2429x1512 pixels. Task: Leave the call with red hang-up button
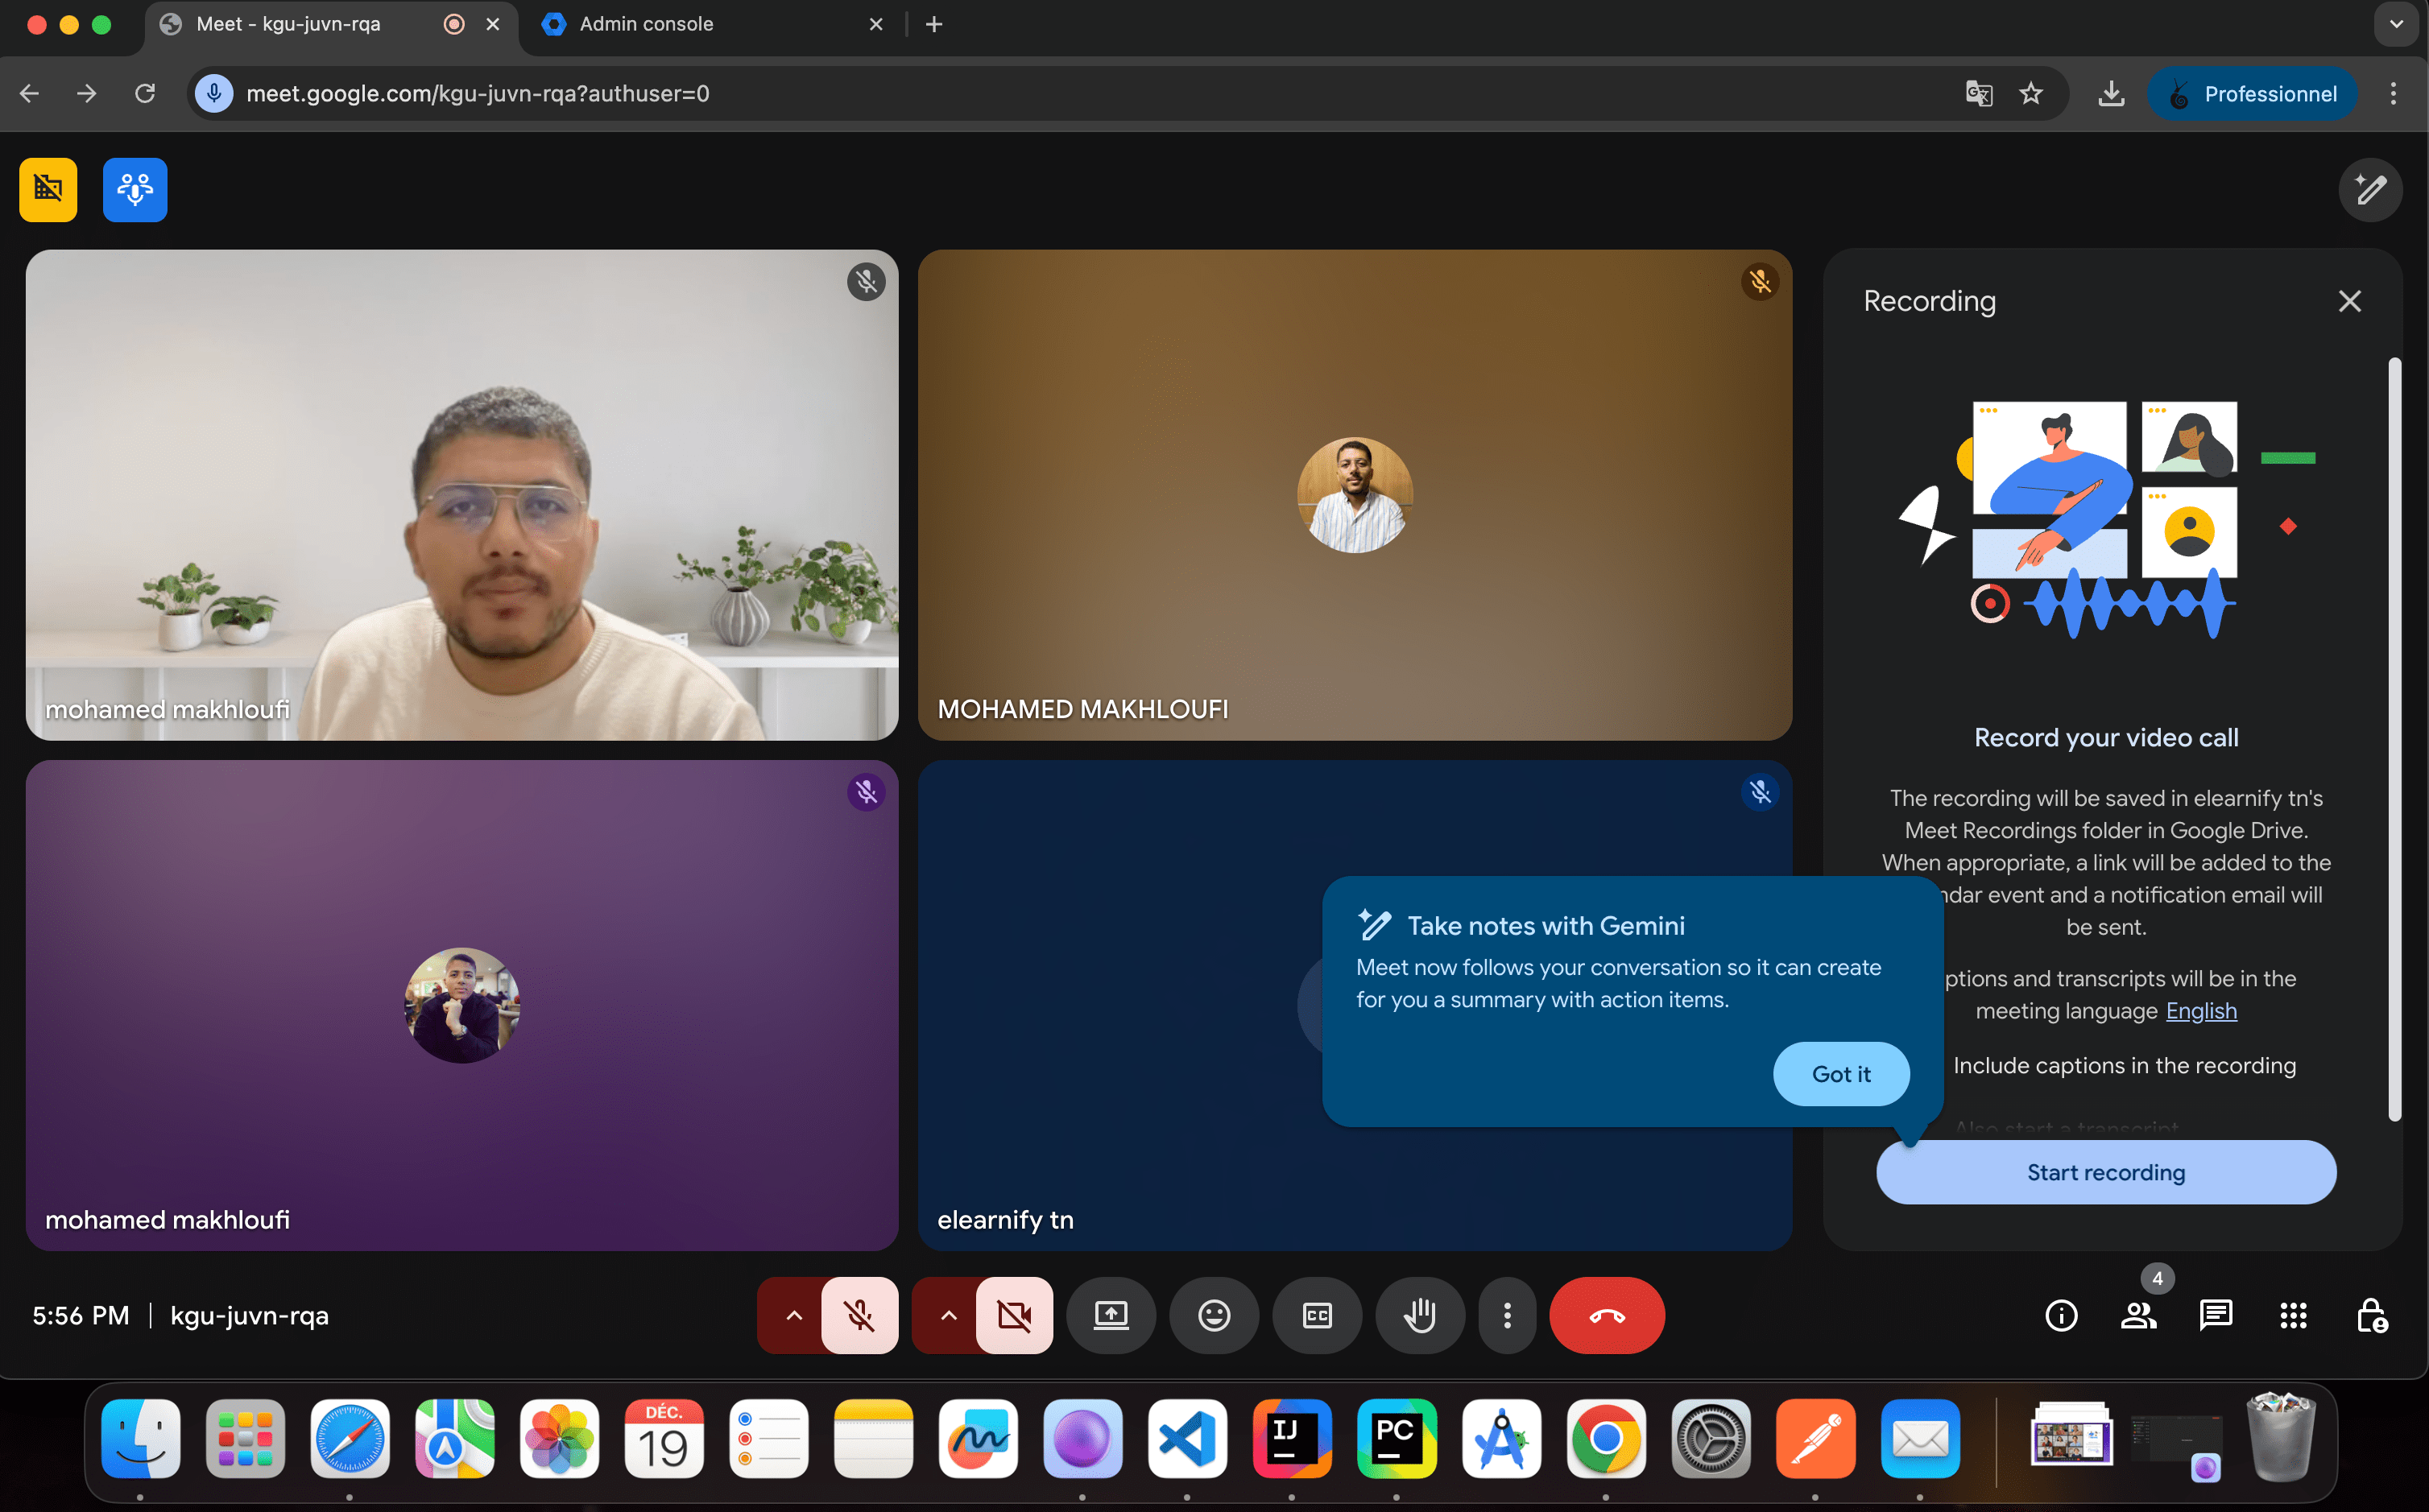1607,1315
